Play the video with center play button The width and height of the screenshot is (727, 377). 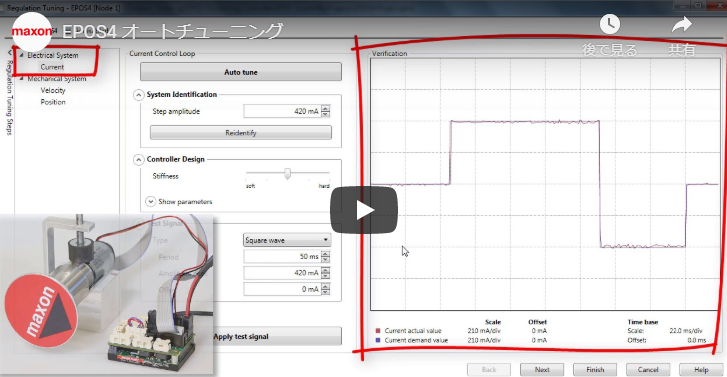pyautogui.click(x=364, y=210)
